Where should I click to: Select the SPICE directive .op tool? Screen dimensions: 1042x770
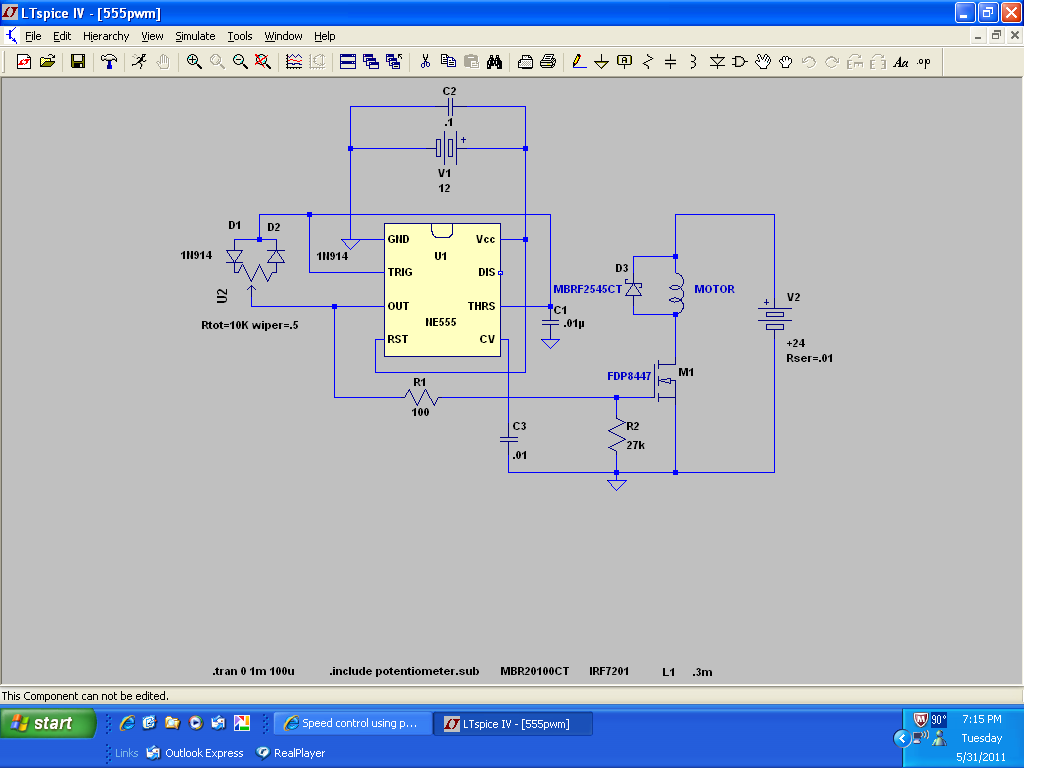[x=924, y=62]
